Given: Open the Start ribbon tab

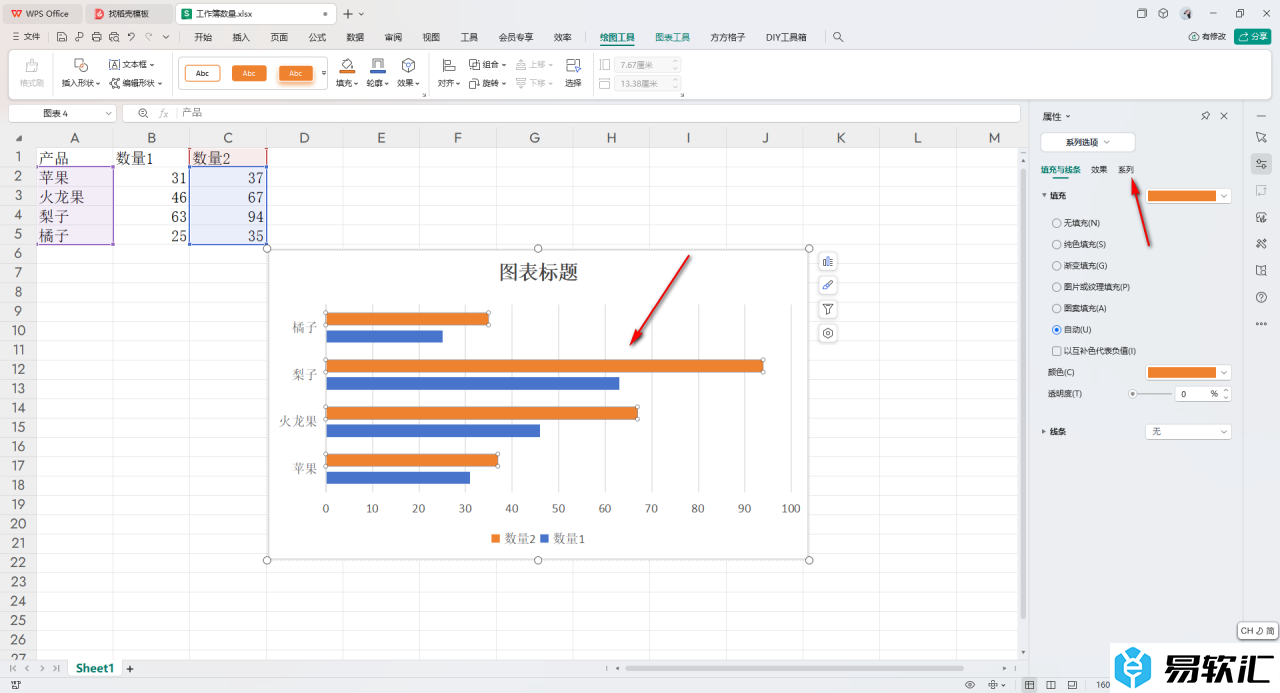Looking at the screenshot, I should [203, 37].
